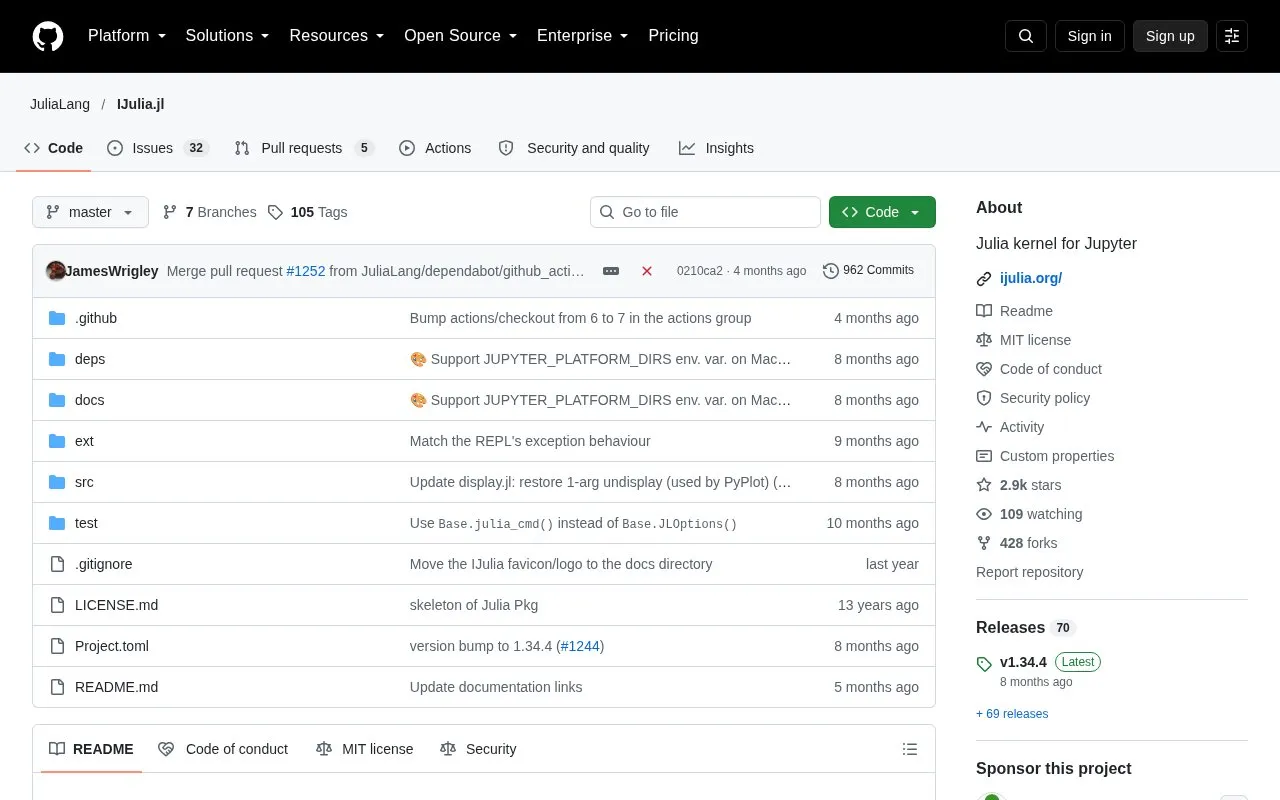Click the src folder icon
Screen dimensions: 1280x800
tap(57, 482)
